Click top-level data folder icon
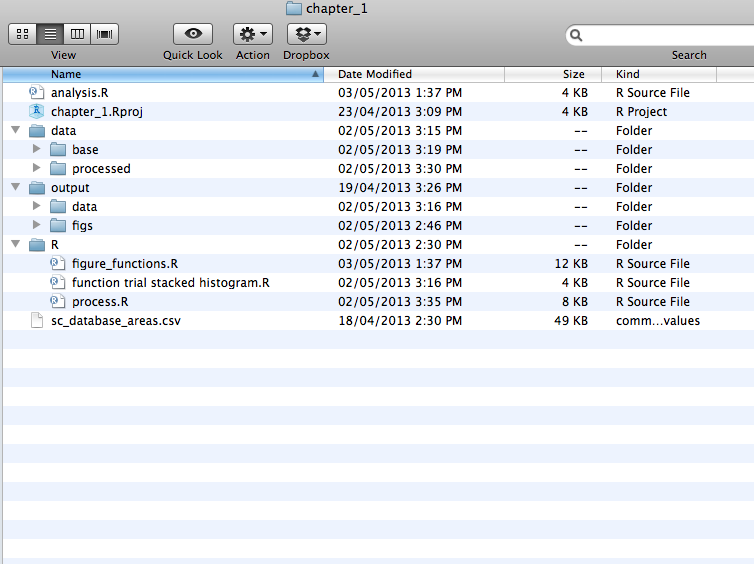Screen dimensions: 754x564 point(37,131)
